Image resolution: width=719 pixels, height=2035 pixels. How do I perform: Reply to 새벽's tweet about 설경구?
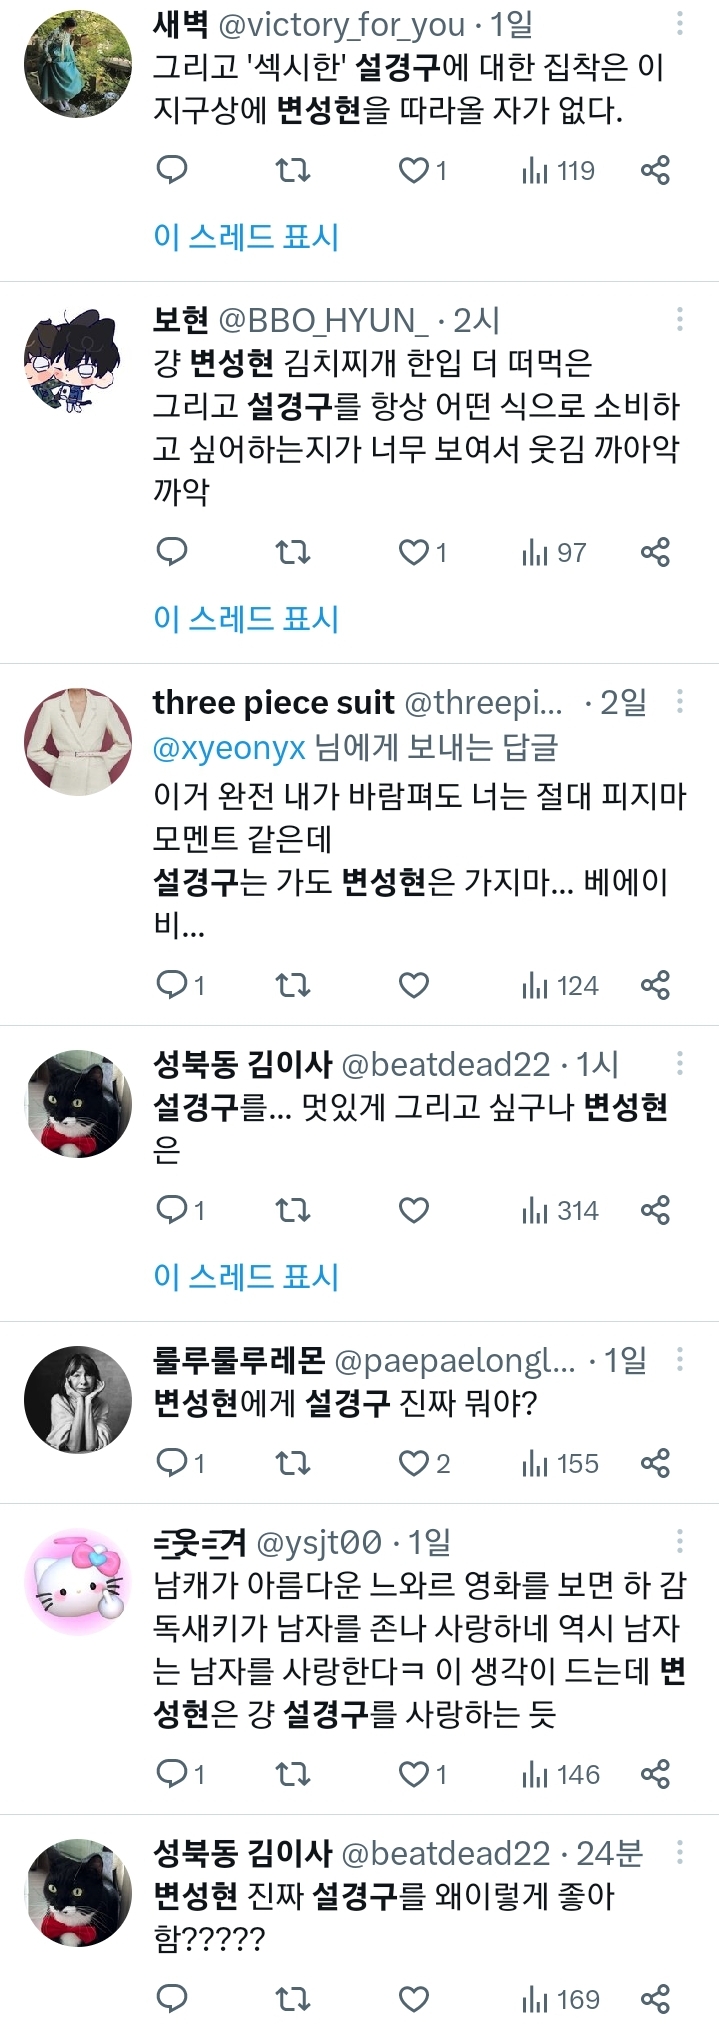(x=172, y=170)
